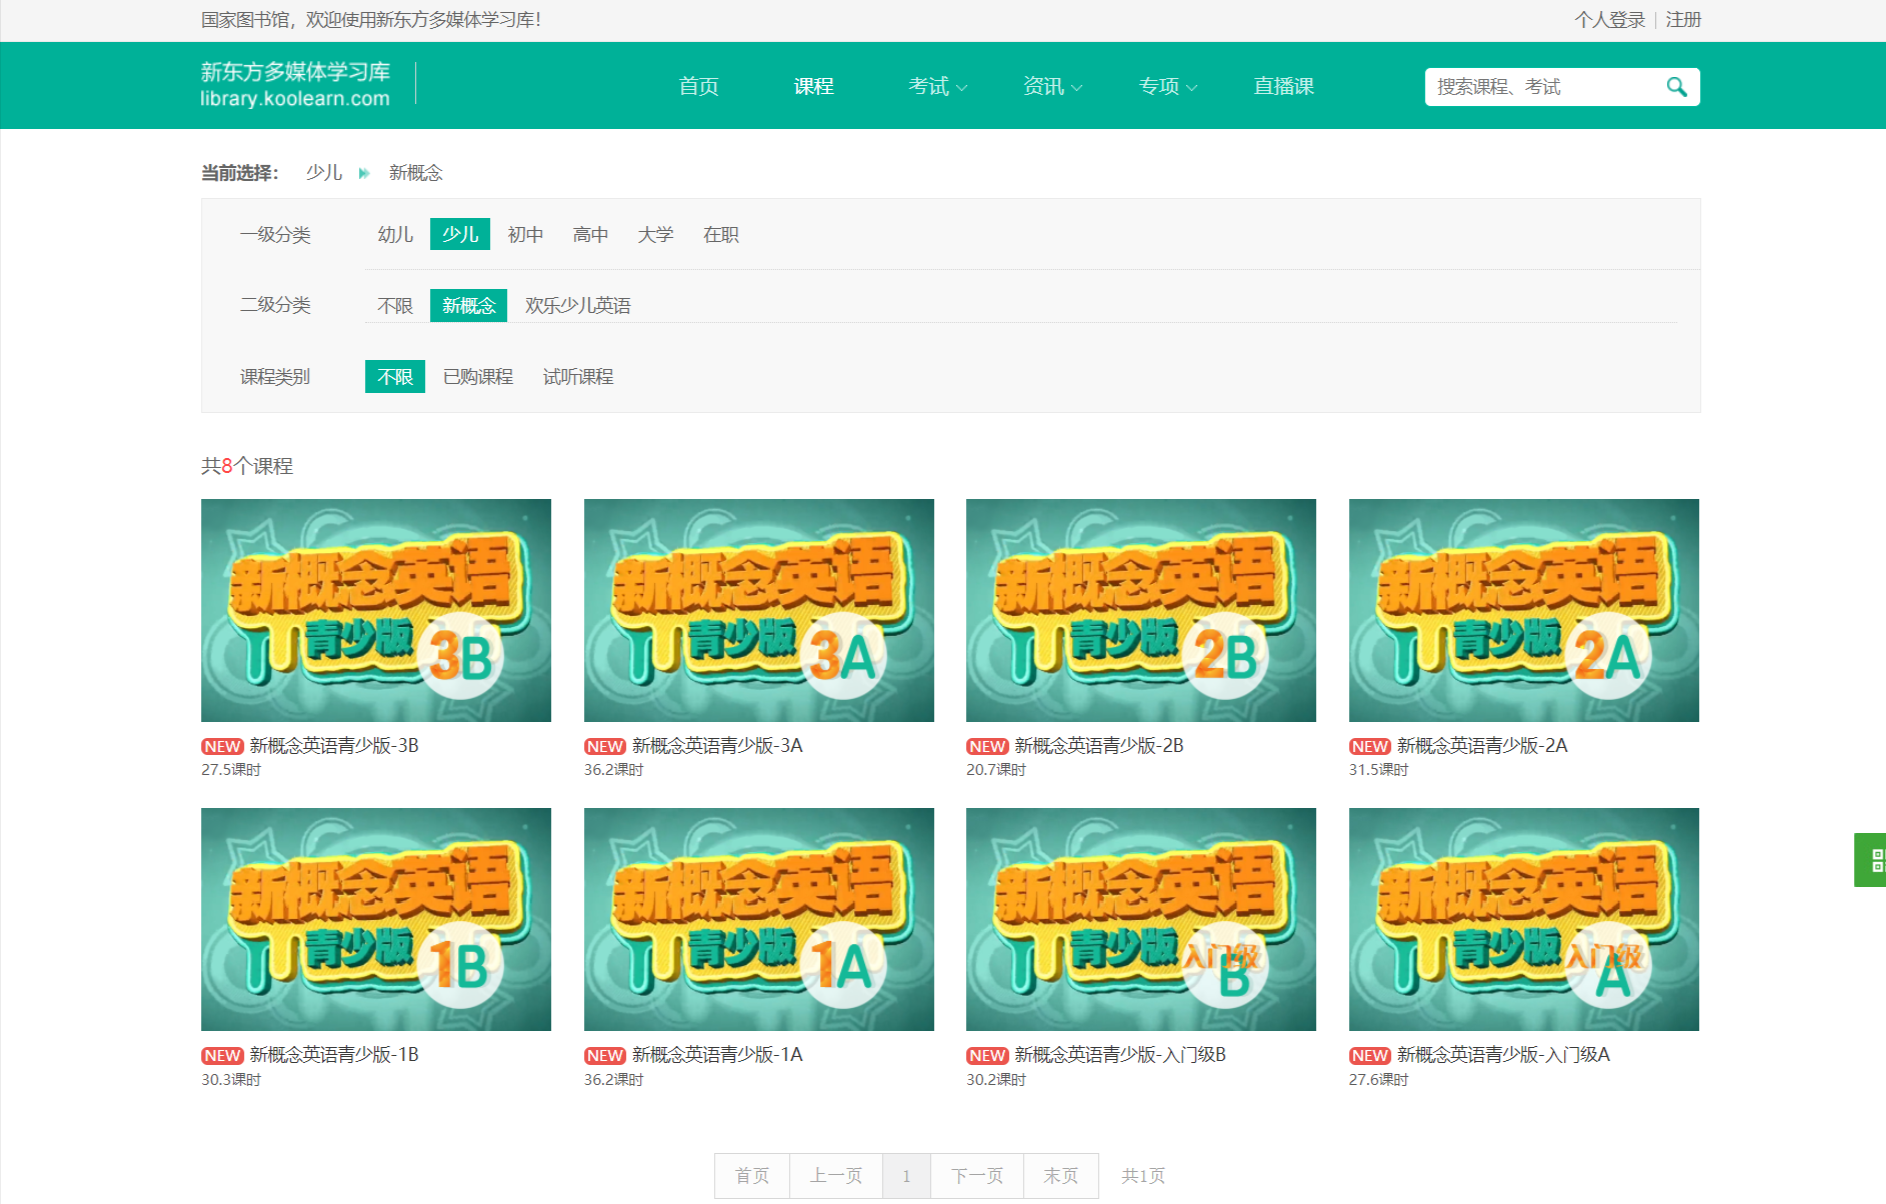Open the 新概念英语青少版-2A title link
The width and height of the screenshot is (1886, 1204).
[1482, 746]
